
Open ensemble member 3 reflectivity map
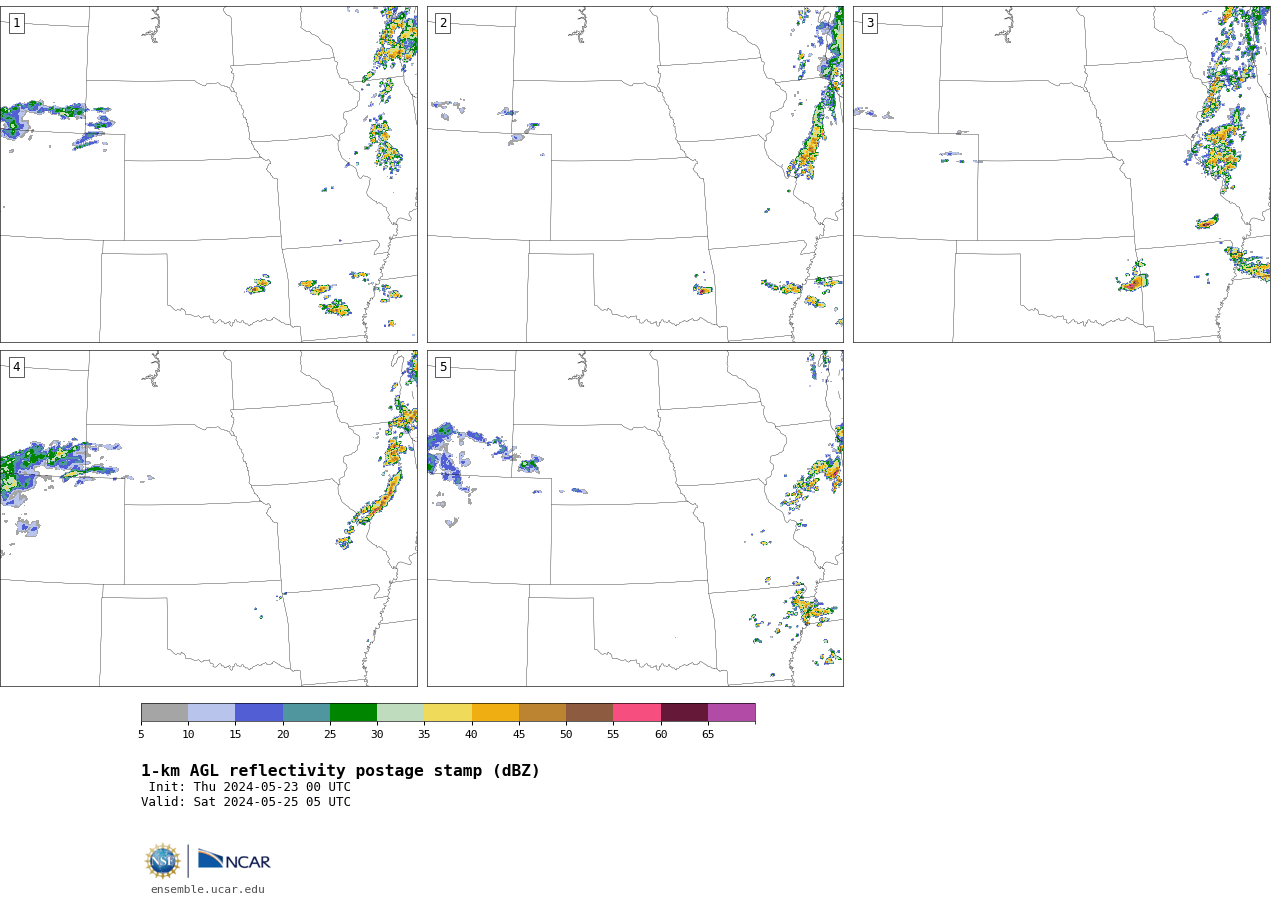click(x=1062, y=174)
